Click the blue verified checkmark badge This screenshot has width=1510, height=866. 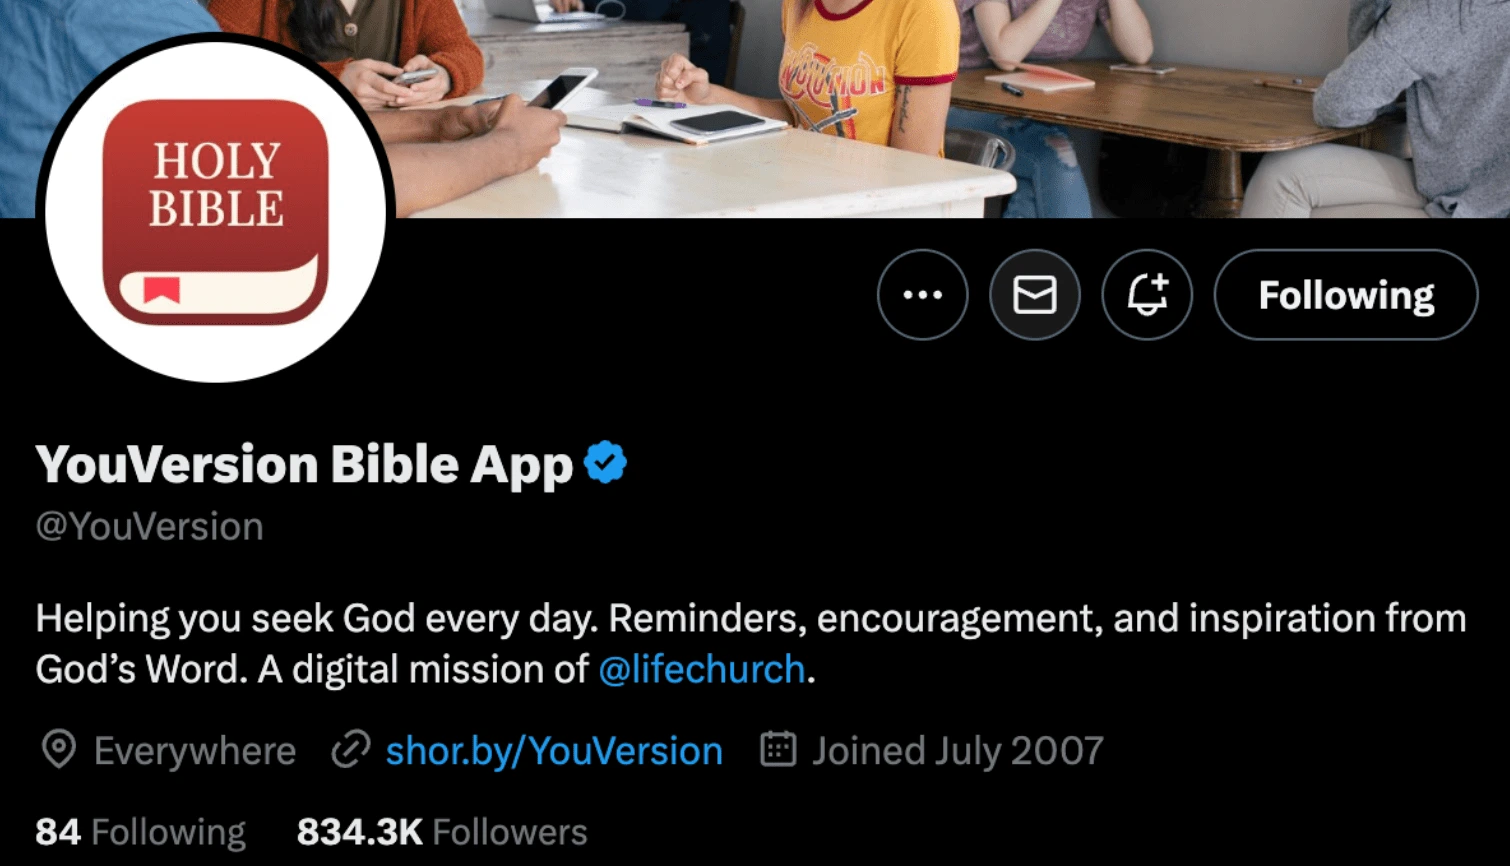[x=605, y=463]
